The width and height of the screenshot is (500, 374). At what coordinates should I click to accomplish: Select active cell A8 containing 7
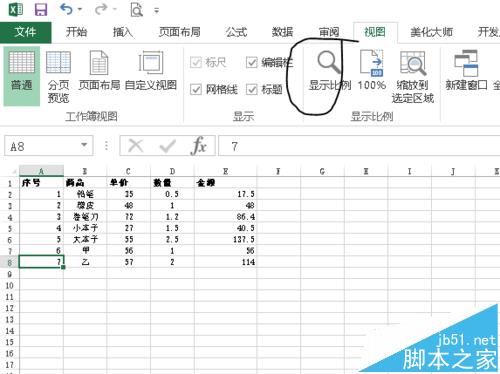41,262
